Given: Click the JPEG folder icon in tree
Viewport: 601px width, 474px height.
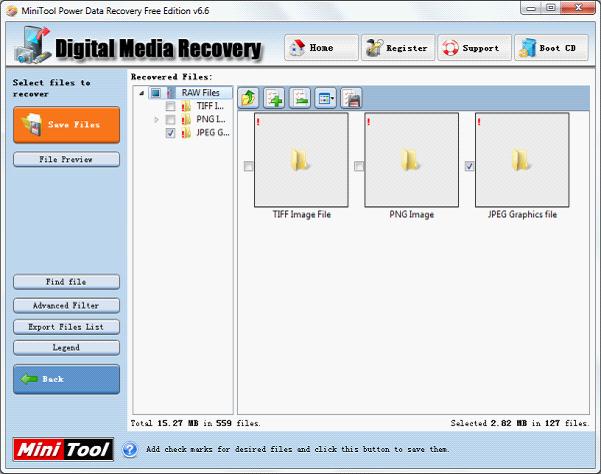Looking at the screenshot, I should [186, 133].
